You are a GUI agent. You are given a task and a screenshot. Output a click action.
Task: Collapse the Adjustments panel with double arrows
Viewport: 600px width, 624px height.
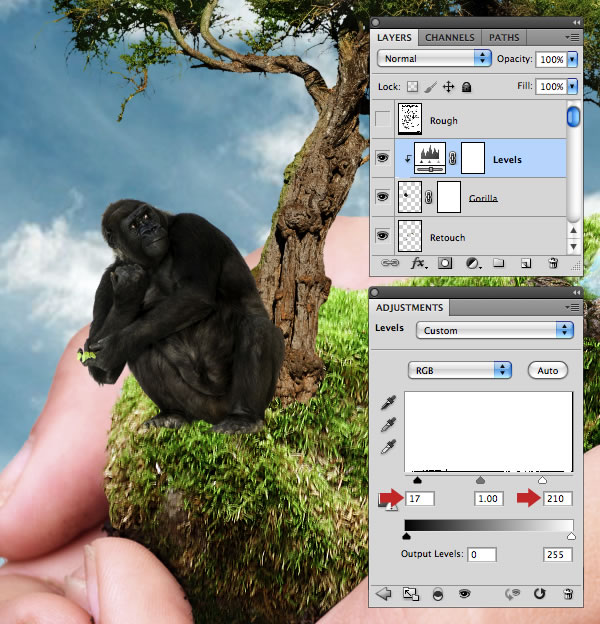coord(576,292)
